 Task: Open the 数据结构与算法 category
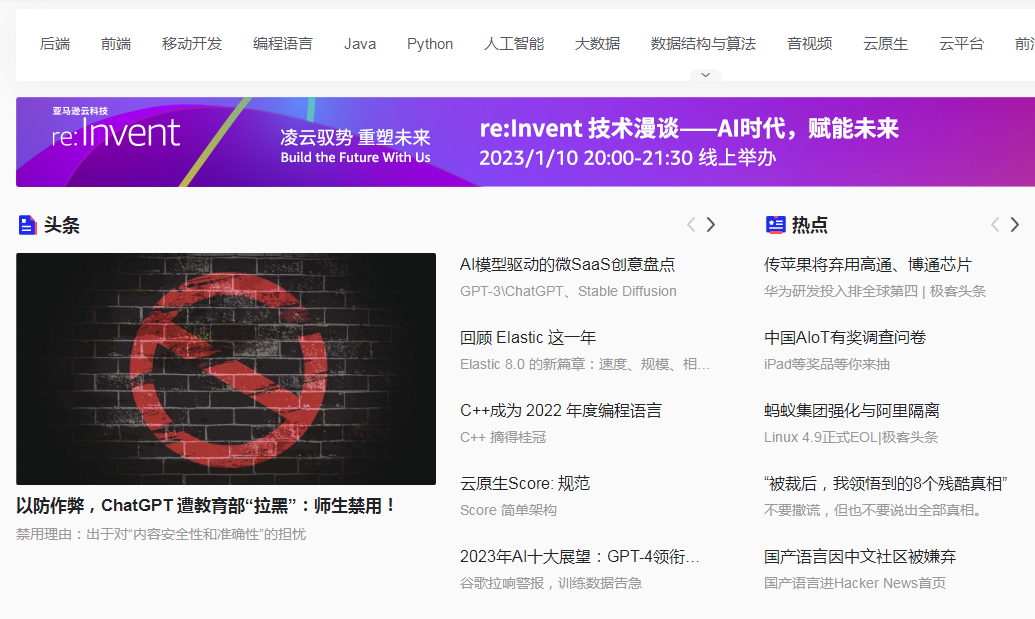[703, 44]
